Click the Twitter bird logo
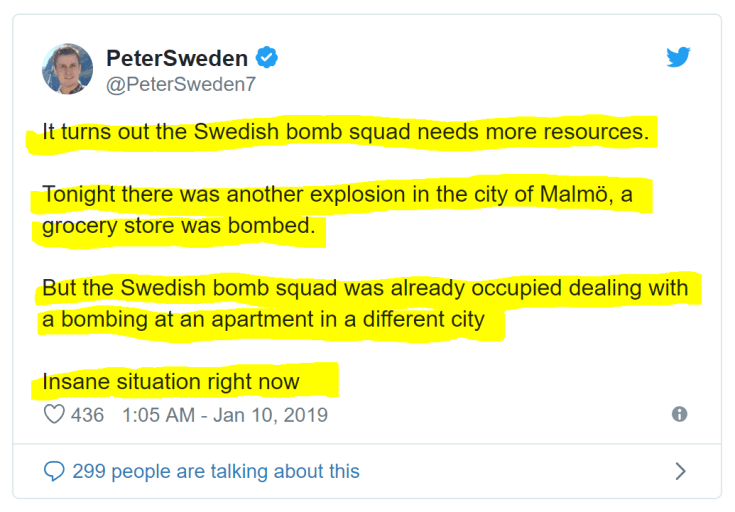Screen dimensions: 735x512 click(x=678, y=58)
